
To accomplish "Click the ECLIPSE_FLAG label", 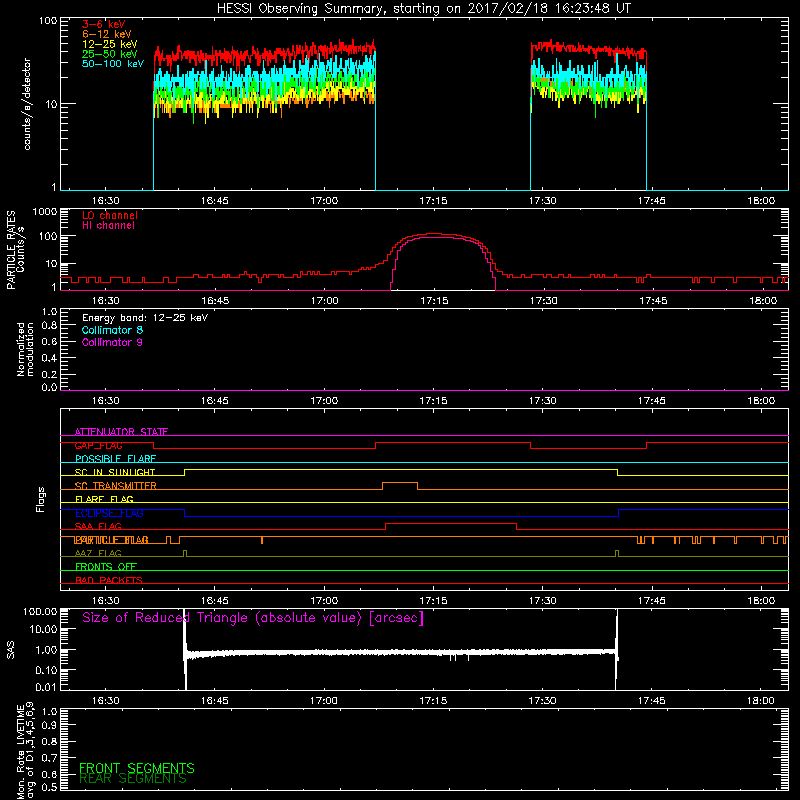I will click(109, 513).
